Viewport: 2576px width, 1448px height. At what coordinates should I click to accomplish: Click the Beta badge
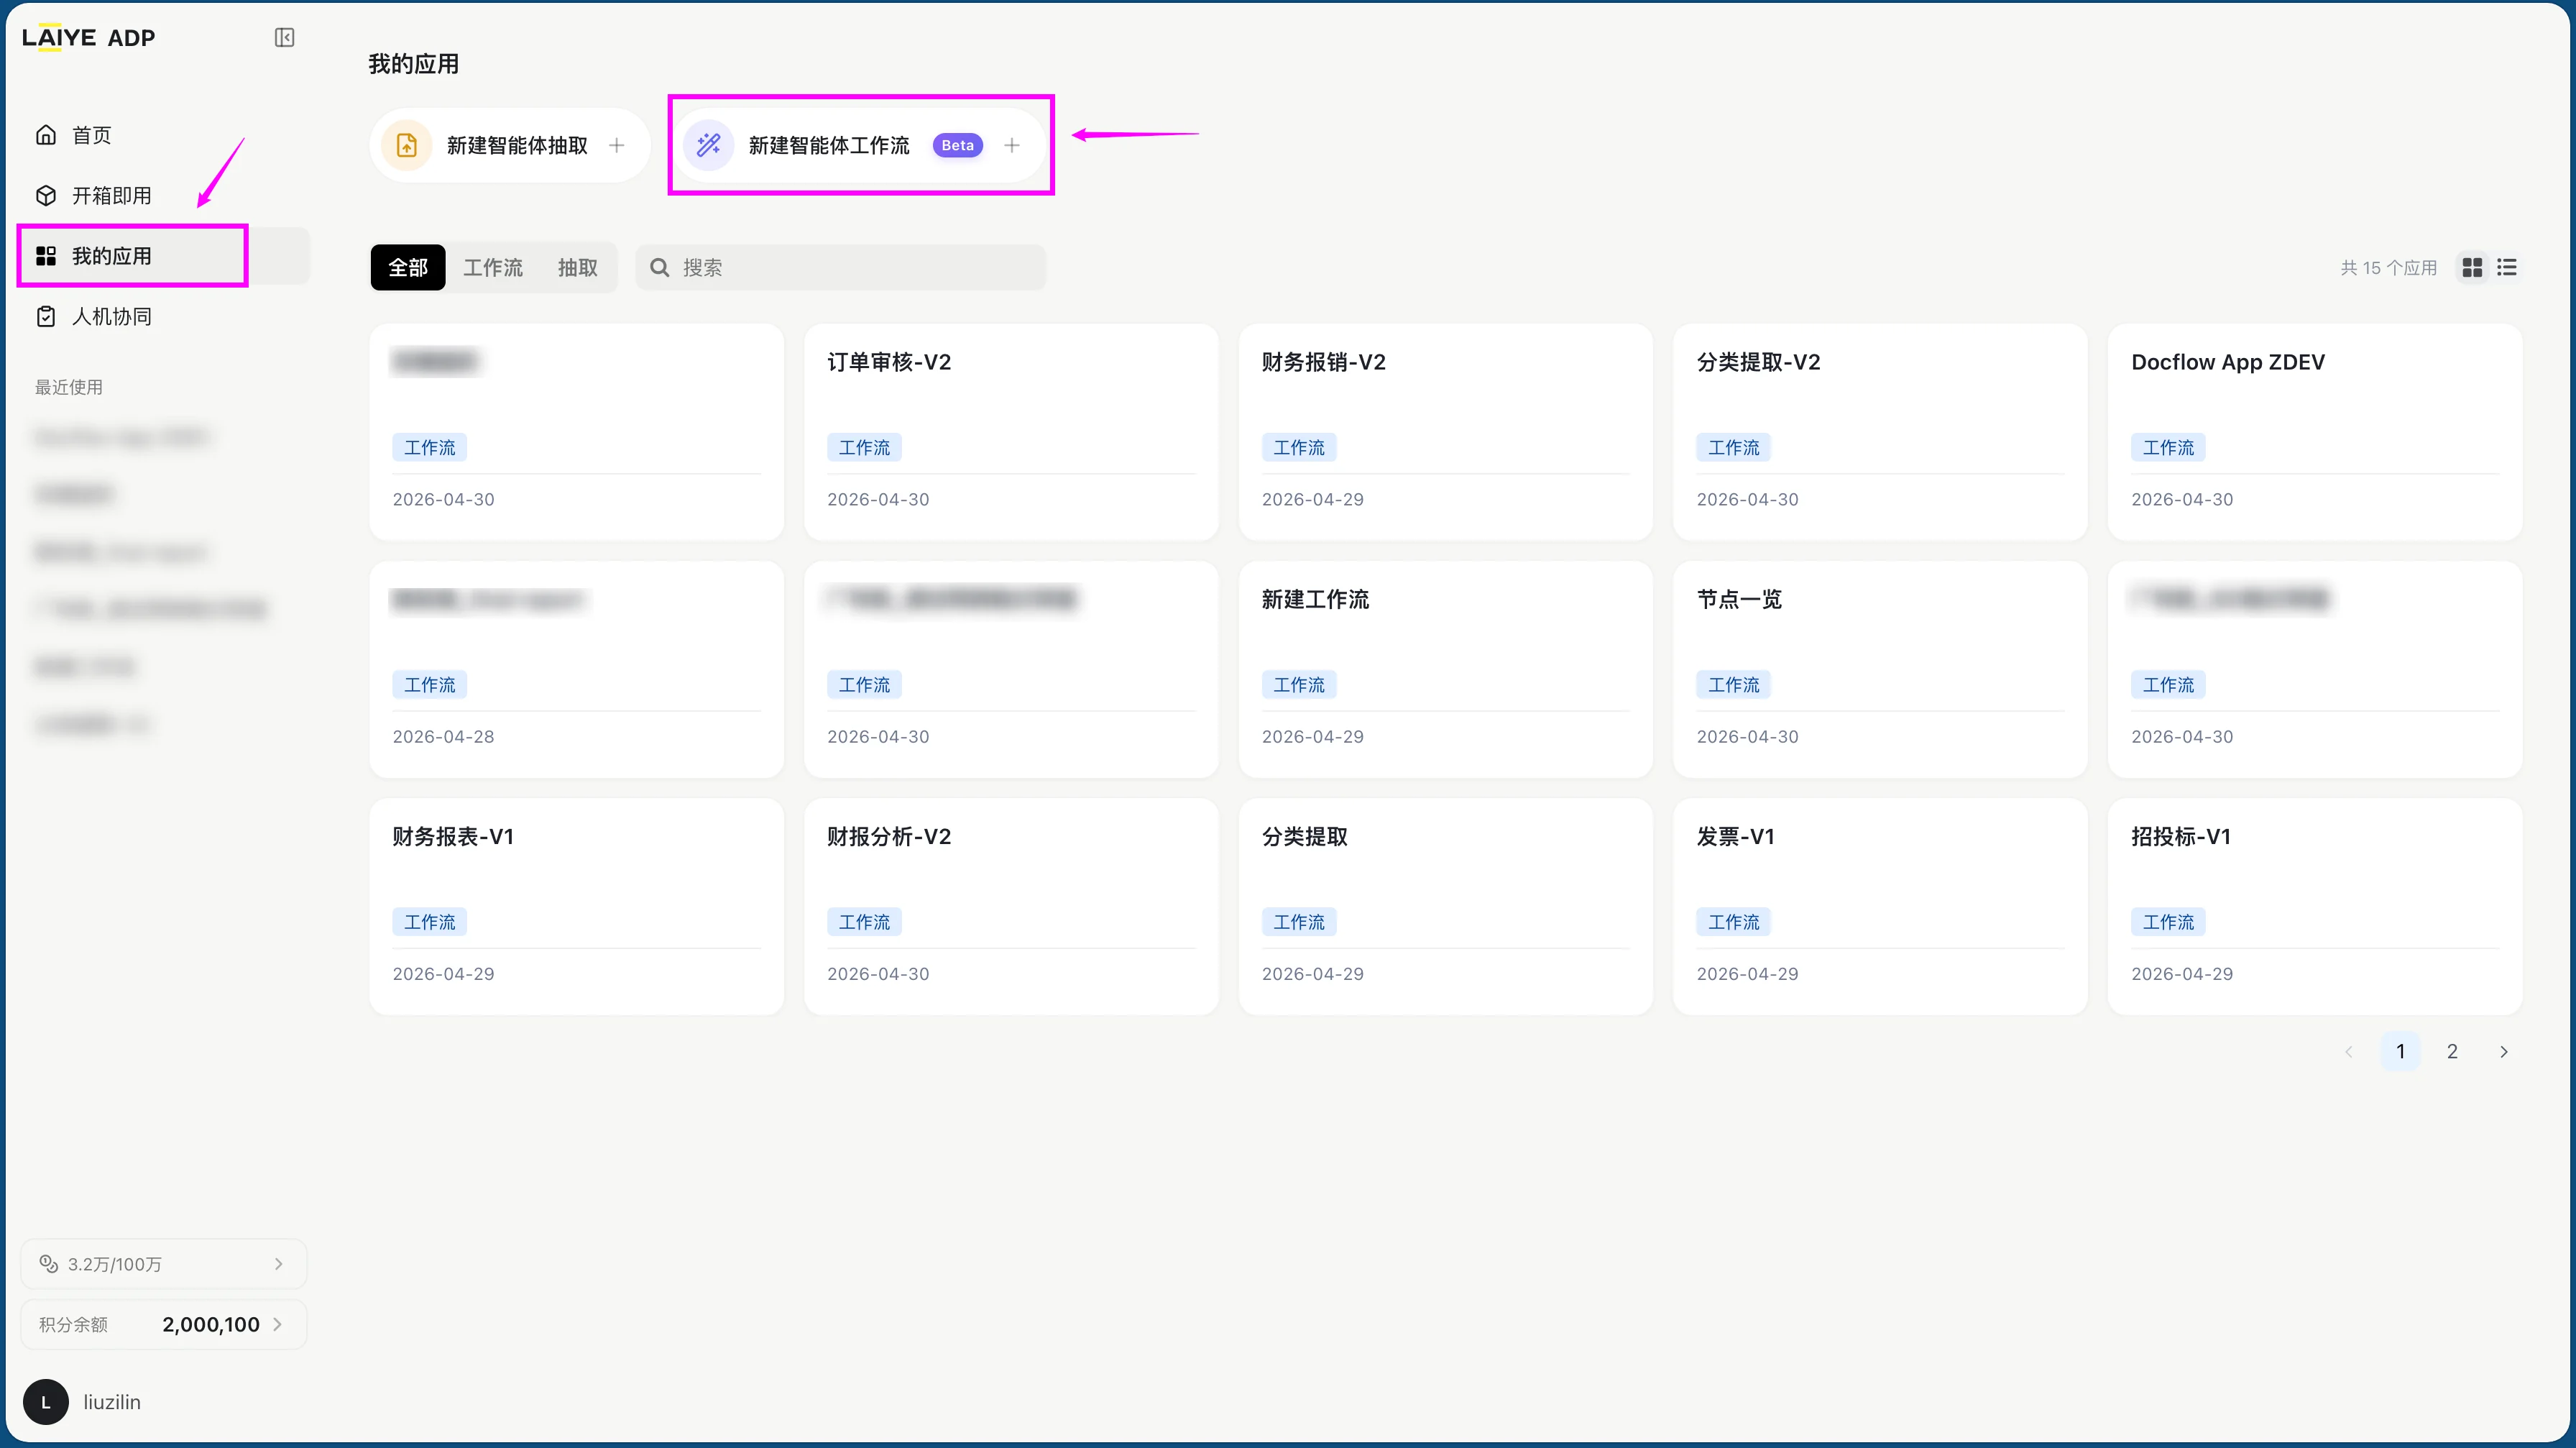pyautogui.click(x=957, y=146)
